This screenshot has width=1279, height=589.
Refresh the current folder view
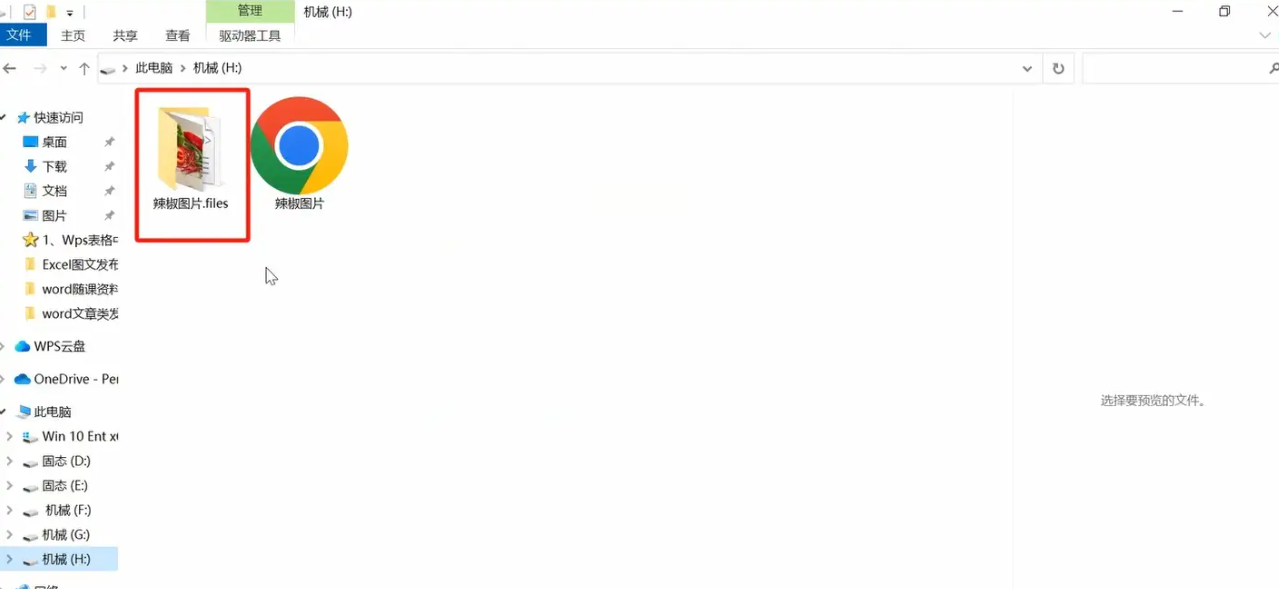coord(1058,68)
